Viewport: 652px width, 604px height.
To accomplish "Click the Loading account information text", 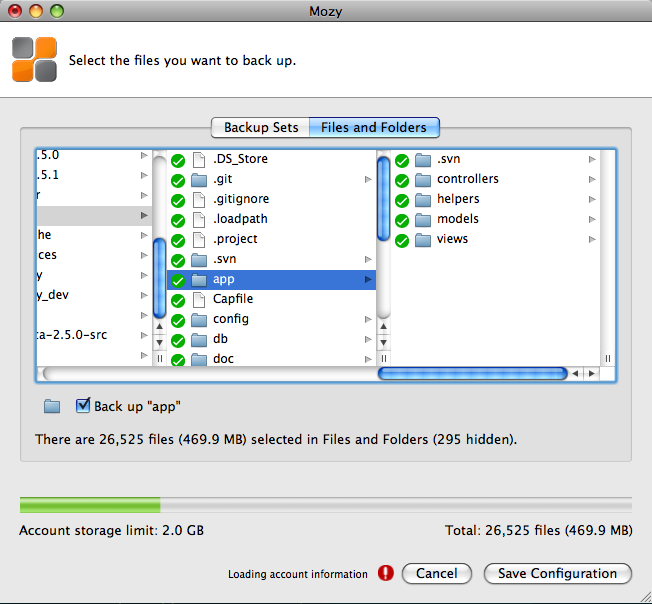I will (x=298, y=574).
